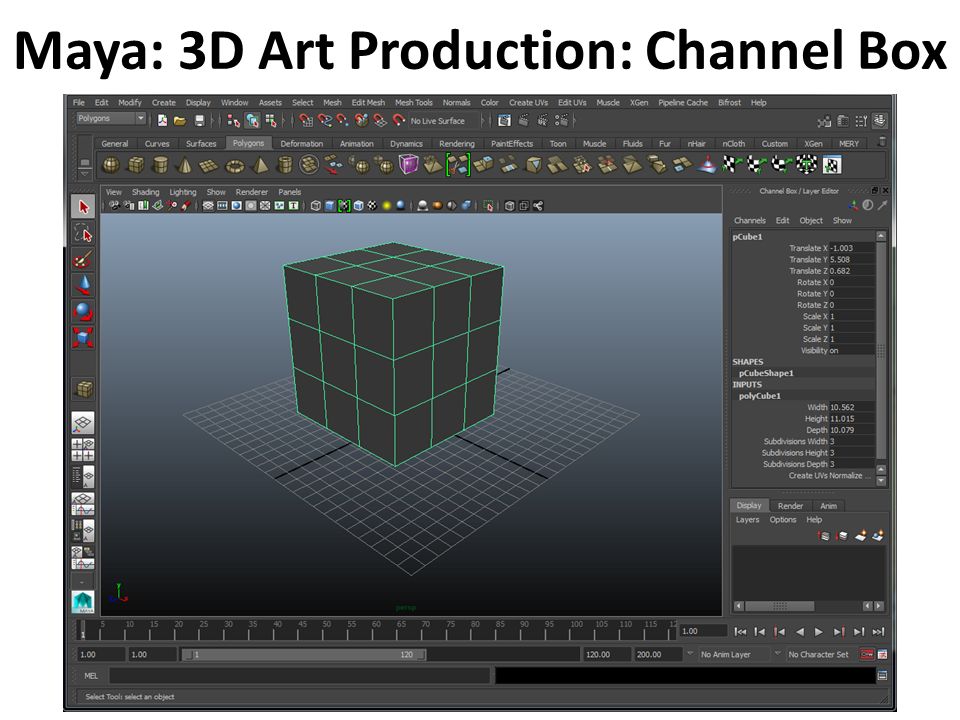Click the purple cube shelf icon
Viewport: 960px width, 720px height.
click(x=408, y=165)
